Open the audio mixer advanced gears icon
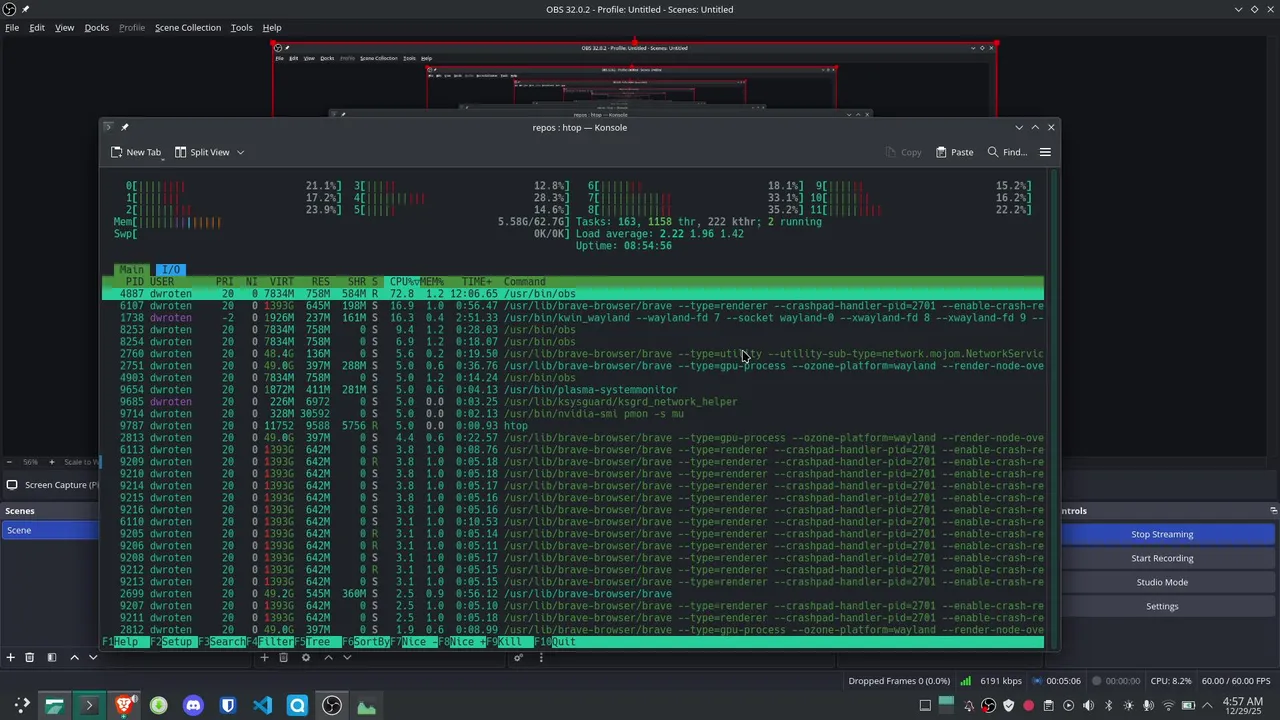The image size is (1280, 720). click(x=518, y=657)
